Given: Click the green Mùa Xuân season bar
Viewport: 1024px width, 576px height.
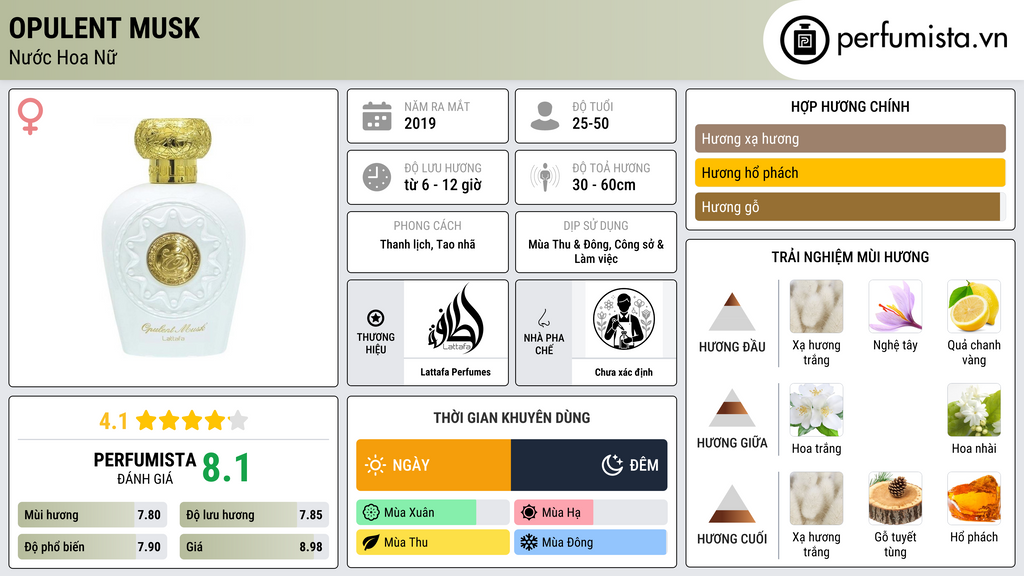Looking at the screenshot, I should [x=417, y=513].
